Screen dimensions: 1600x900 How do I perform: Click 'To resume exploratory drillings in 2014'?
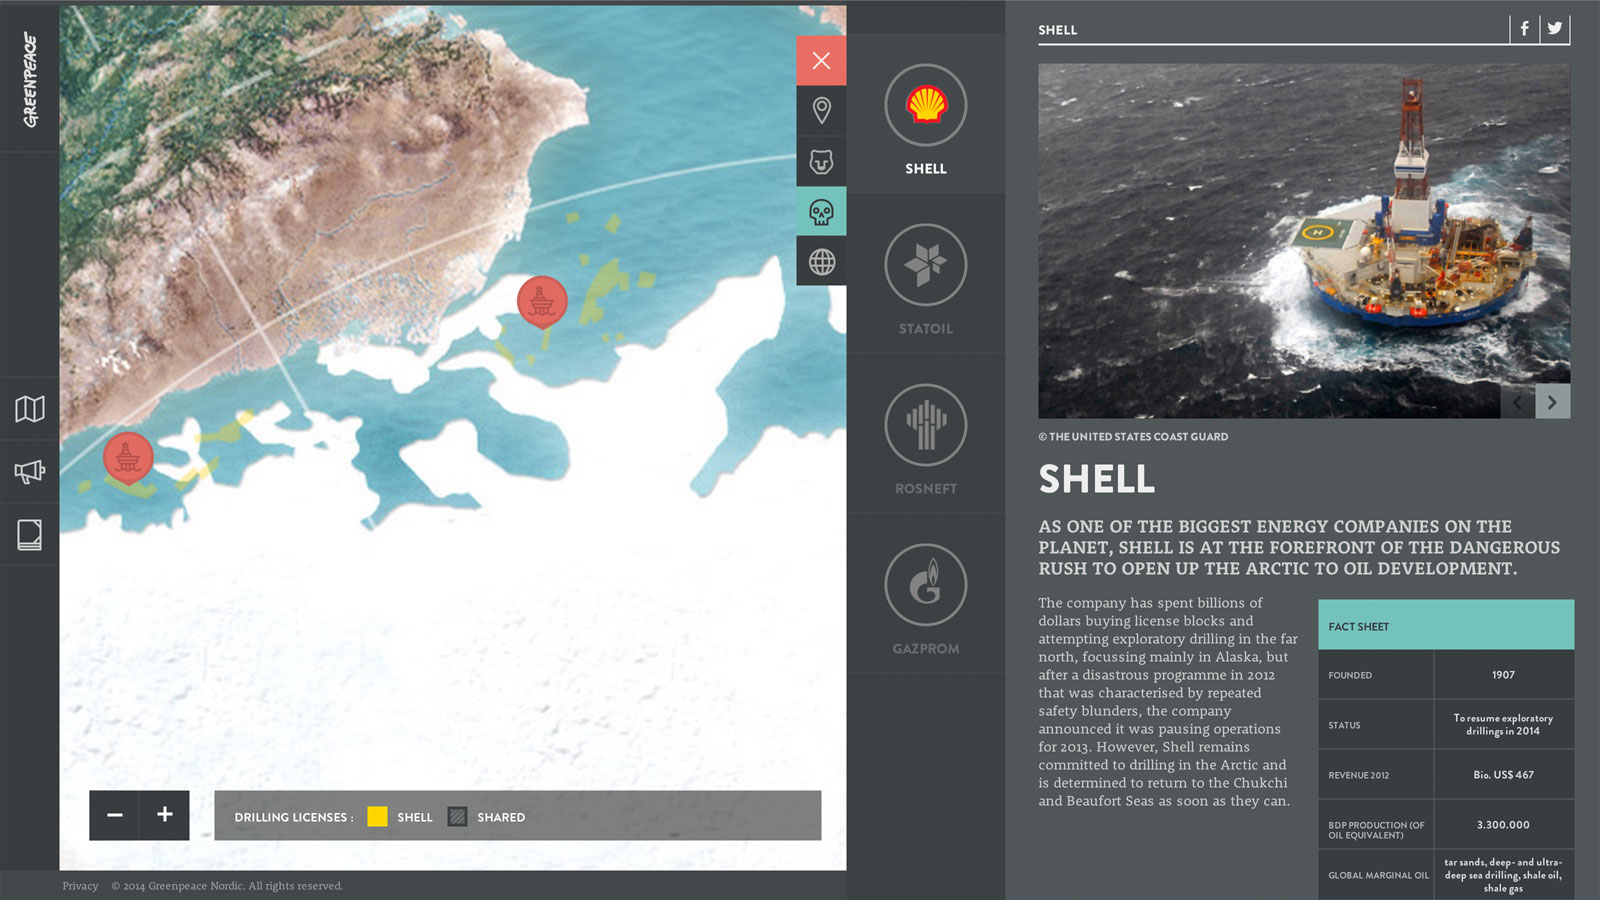click(1503, 725)
